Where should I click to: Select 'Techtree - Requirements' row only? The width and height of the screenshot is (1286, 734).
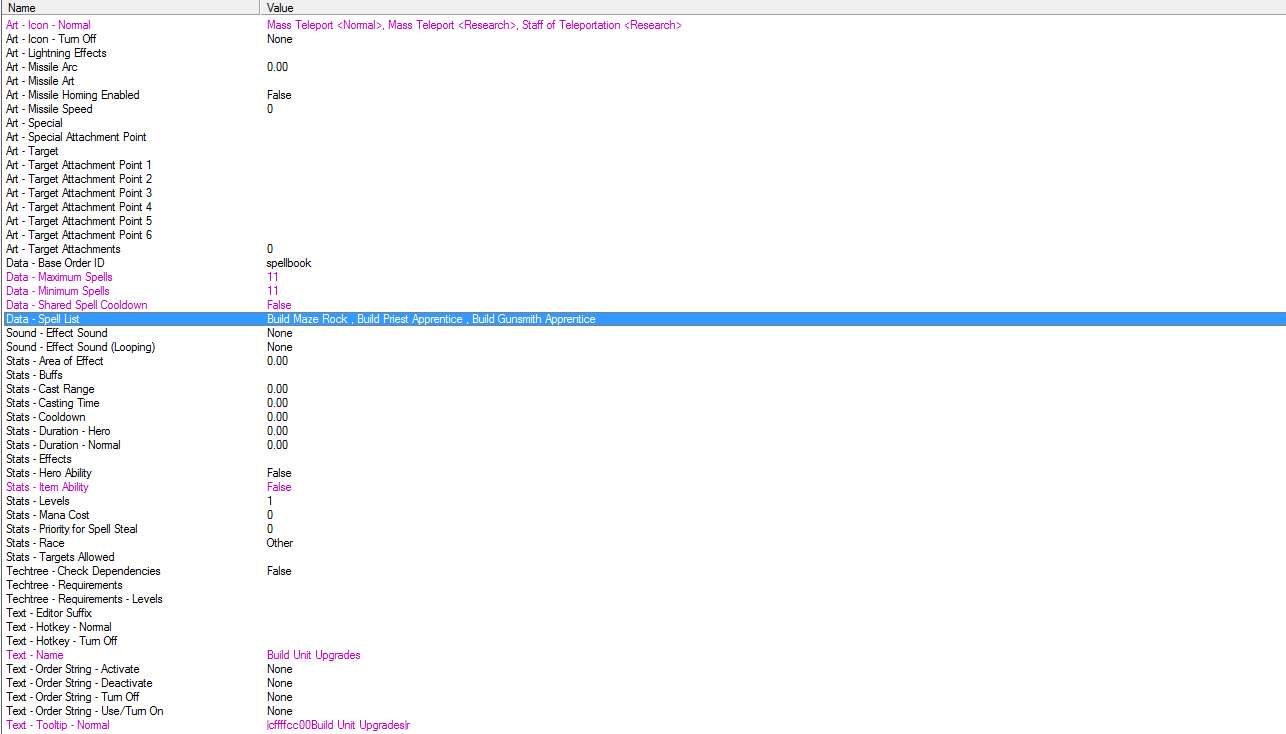point(643,585)
